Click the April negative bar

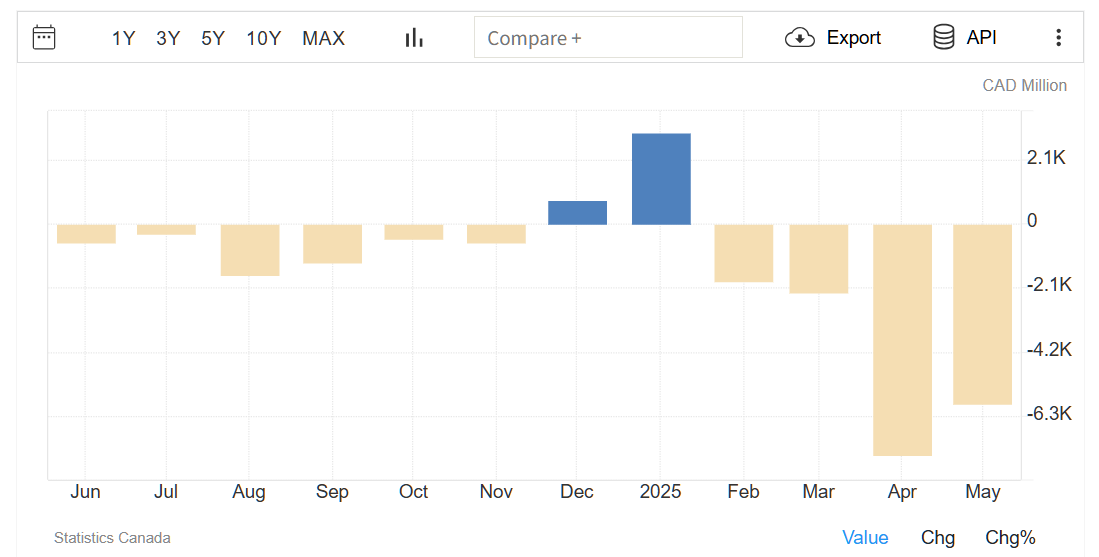click(902, 340)
